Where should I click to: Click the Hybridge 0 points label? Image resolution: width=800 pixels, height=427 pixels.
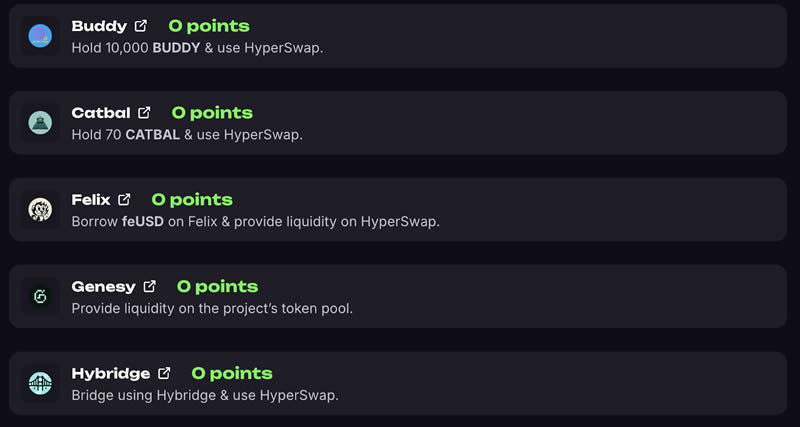(x=232, y=373)
